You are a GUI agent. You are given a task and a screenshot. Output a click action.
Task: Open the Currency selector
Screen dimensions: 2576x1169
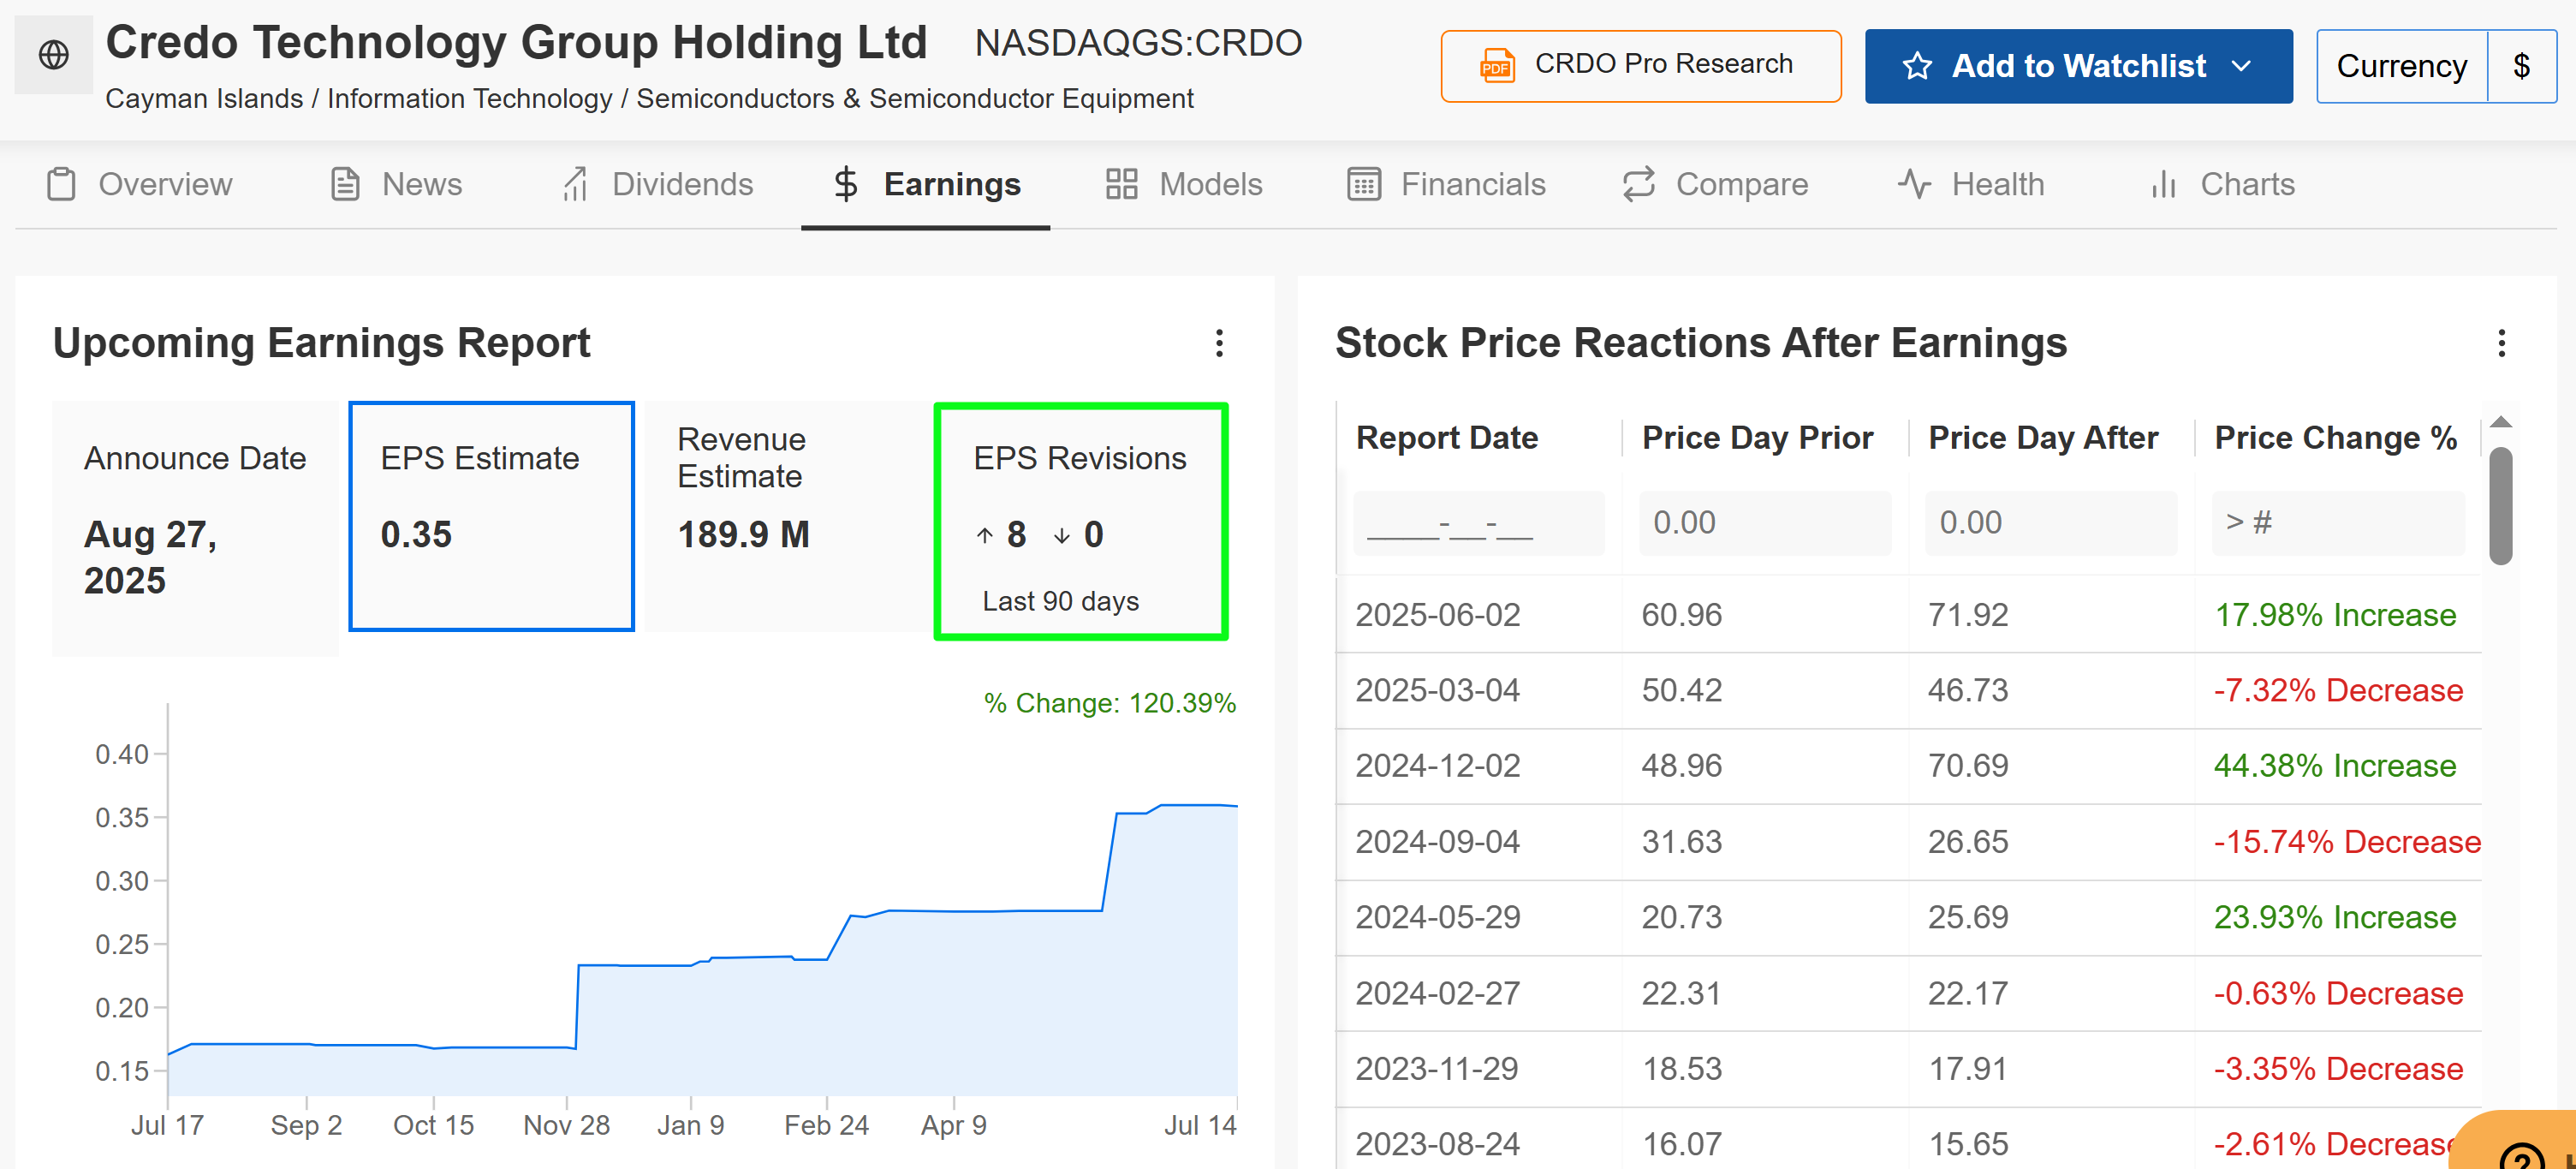click(2401, 66)
